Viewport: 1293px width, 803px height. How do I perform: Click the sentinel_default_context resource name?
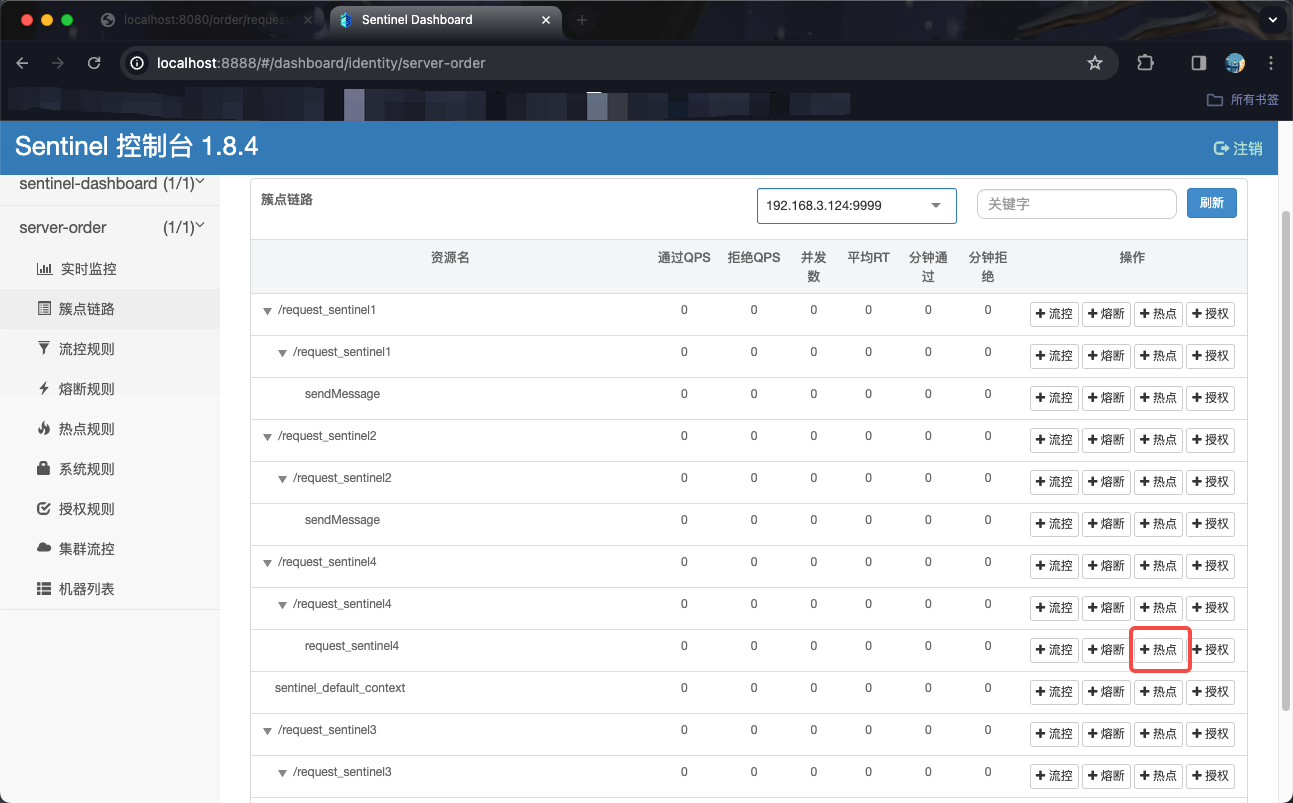tap(340, 688)
